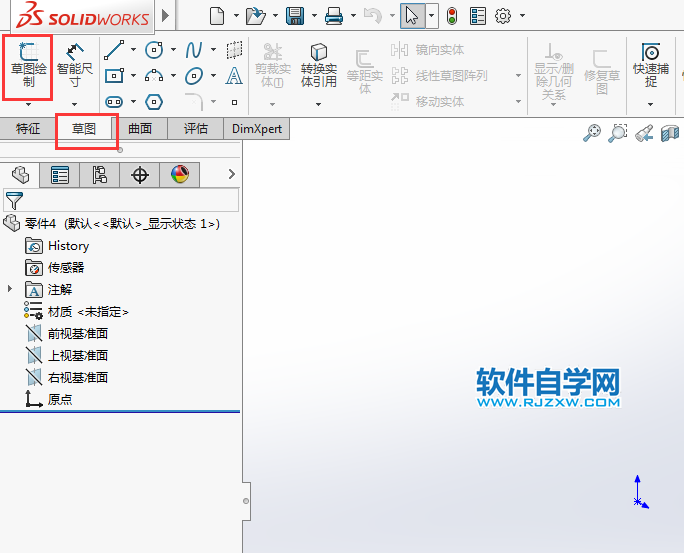684x553 pixels.
Task: Select the Polygon sketch tool
Action: pyautogui.click(x=154, y=102)
